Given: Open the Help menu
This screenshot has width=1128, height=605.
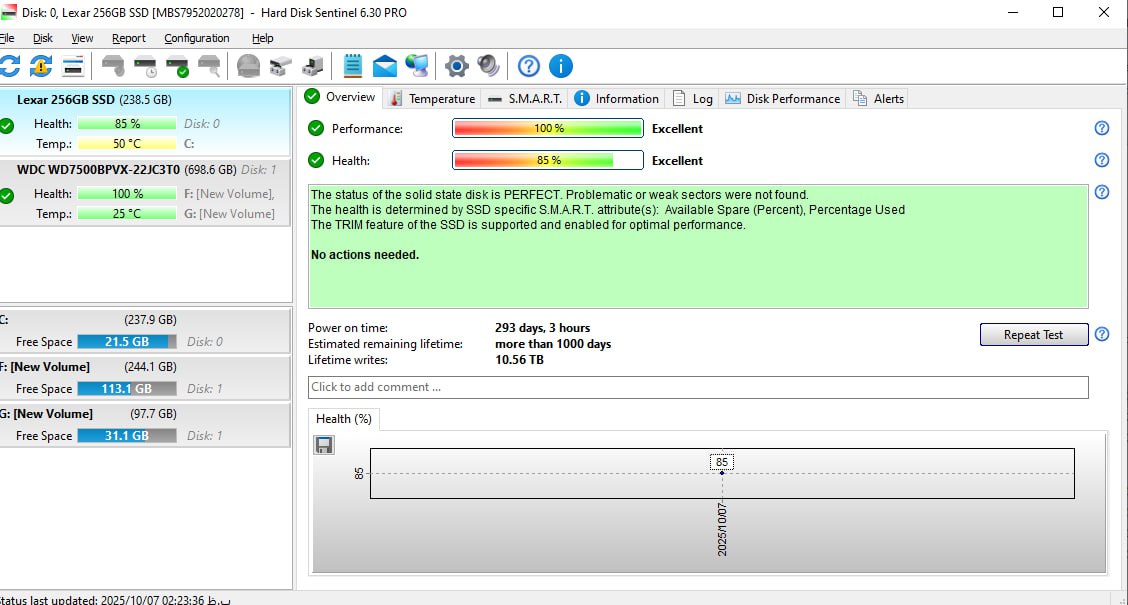Looking at the screenshot, I should click(263, 38).
